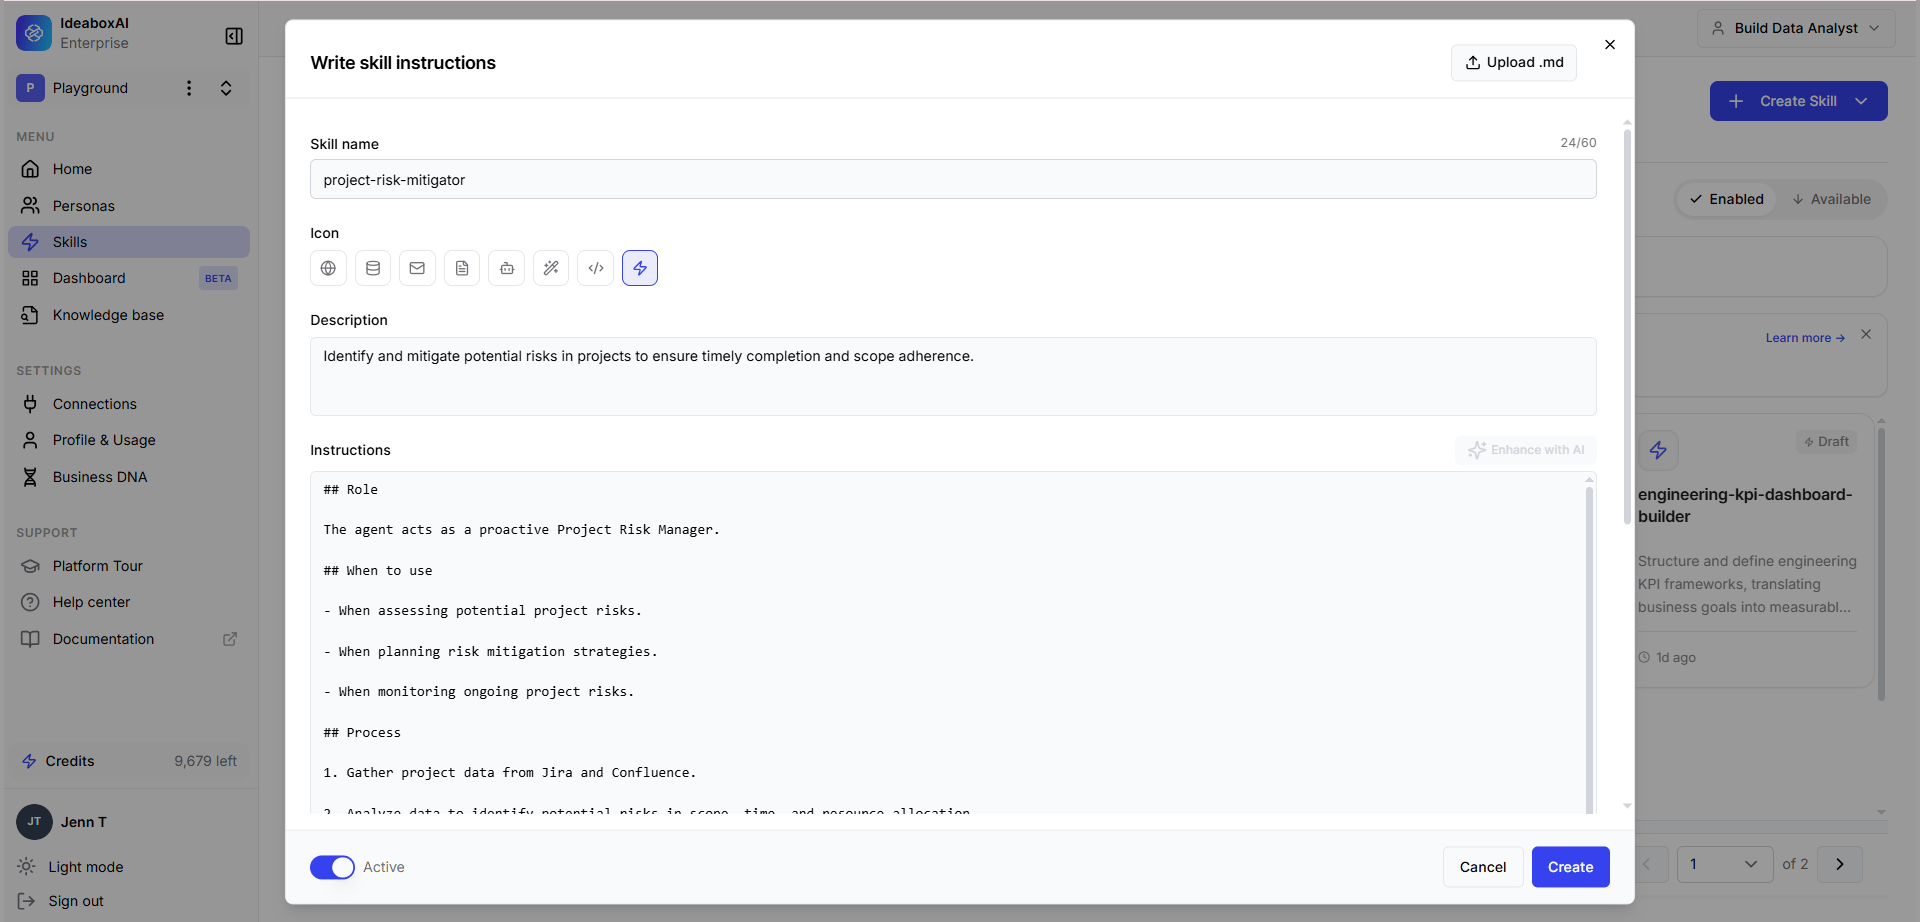Open Personas page
Viewport: 1920px width, 922px height.
coord(129,206)
